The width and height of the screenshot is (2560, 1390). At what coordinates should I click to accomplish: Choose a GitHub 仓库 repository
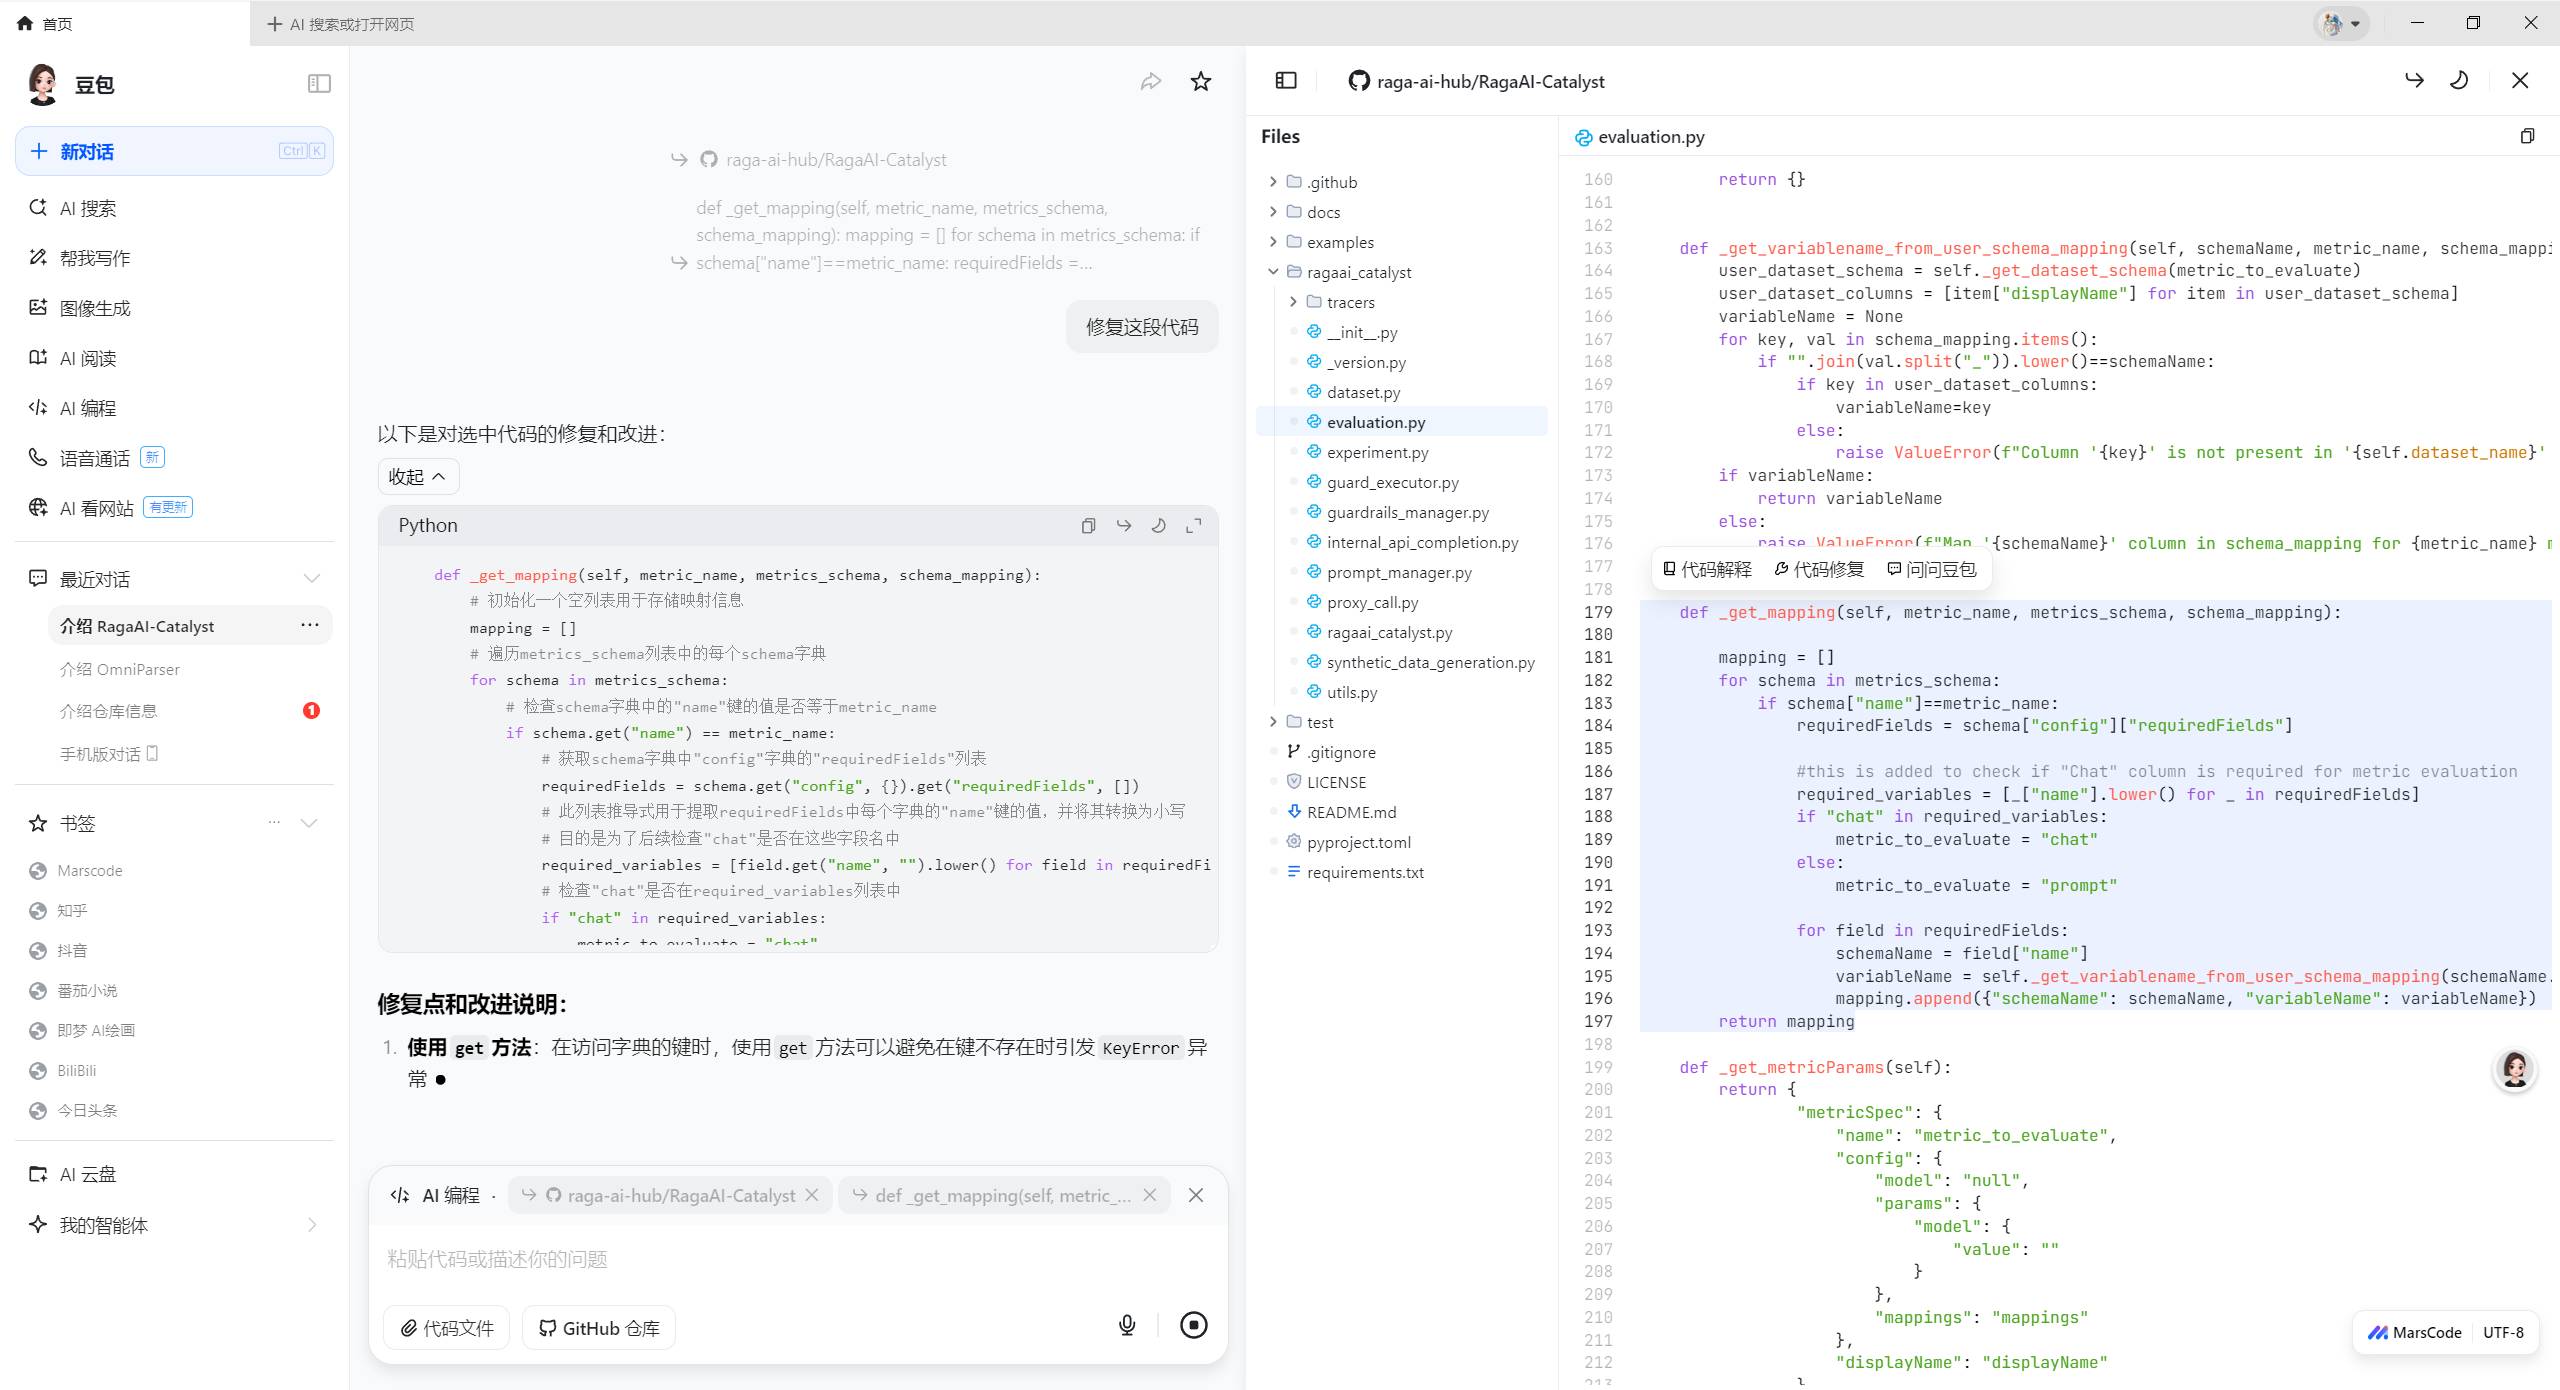(x=599, y=1328)
